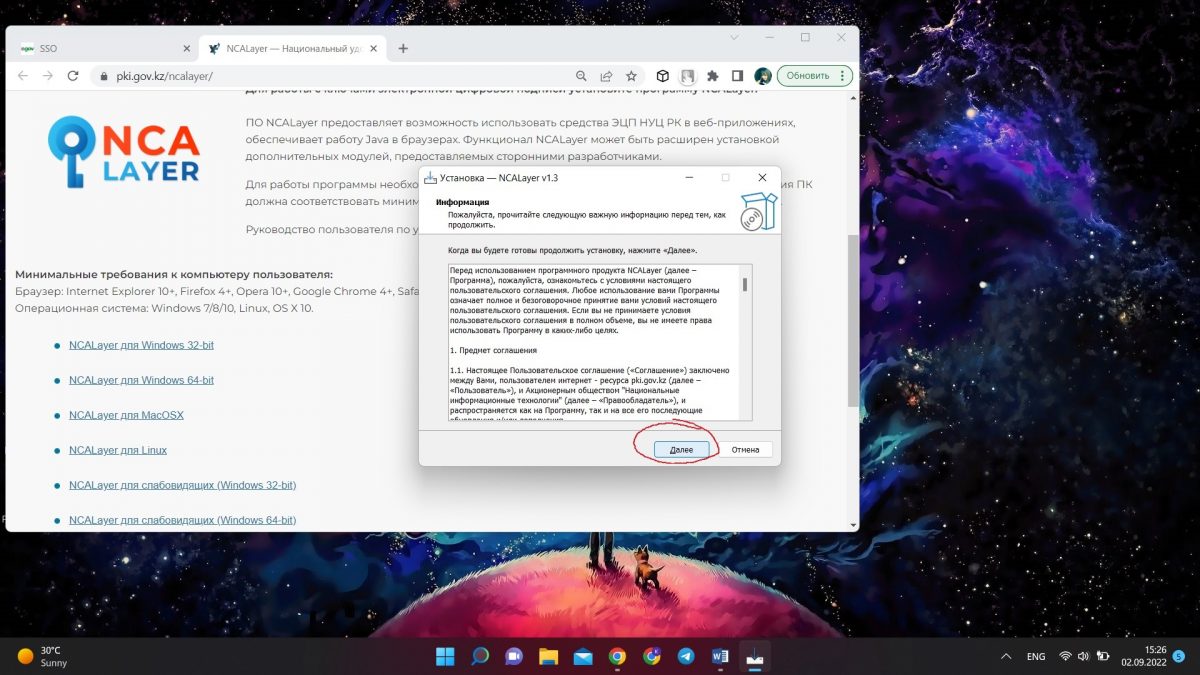
Task: Go forward in Chrome
Action: point(47,76)
